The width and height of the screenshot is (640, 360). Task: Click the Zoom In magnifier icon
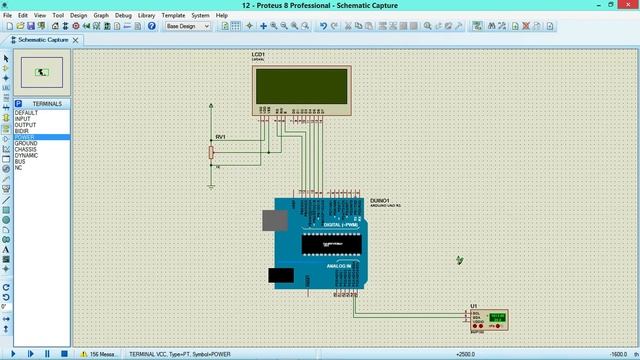click(274, 26)
